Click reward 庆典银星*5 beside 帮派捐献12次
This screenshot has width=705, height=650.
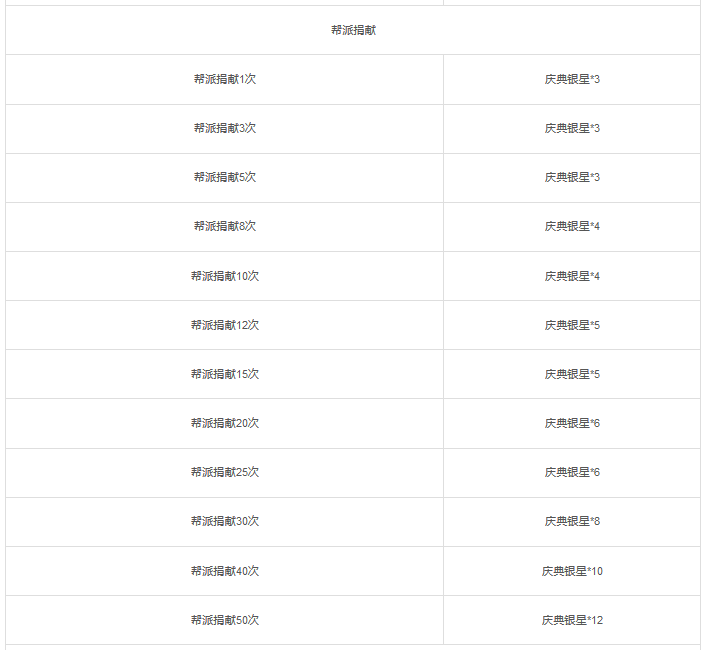click(572, 325)
